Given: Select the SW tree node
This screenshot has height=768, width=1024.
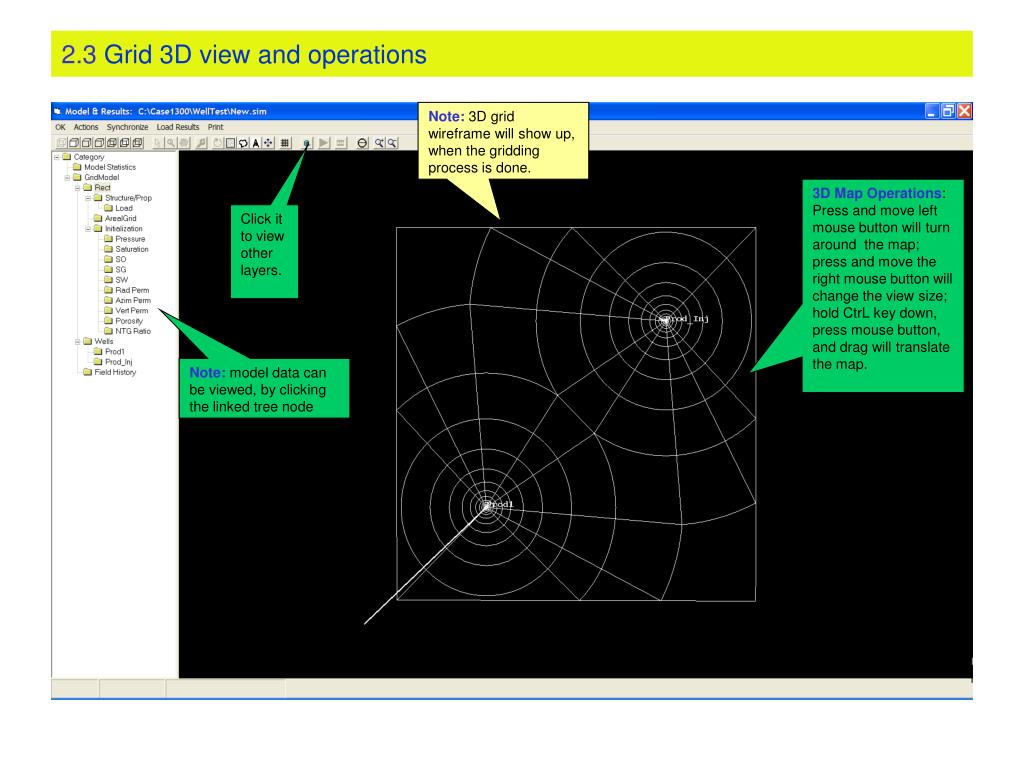Looking at the screenshot, I should tap(121, 280).
